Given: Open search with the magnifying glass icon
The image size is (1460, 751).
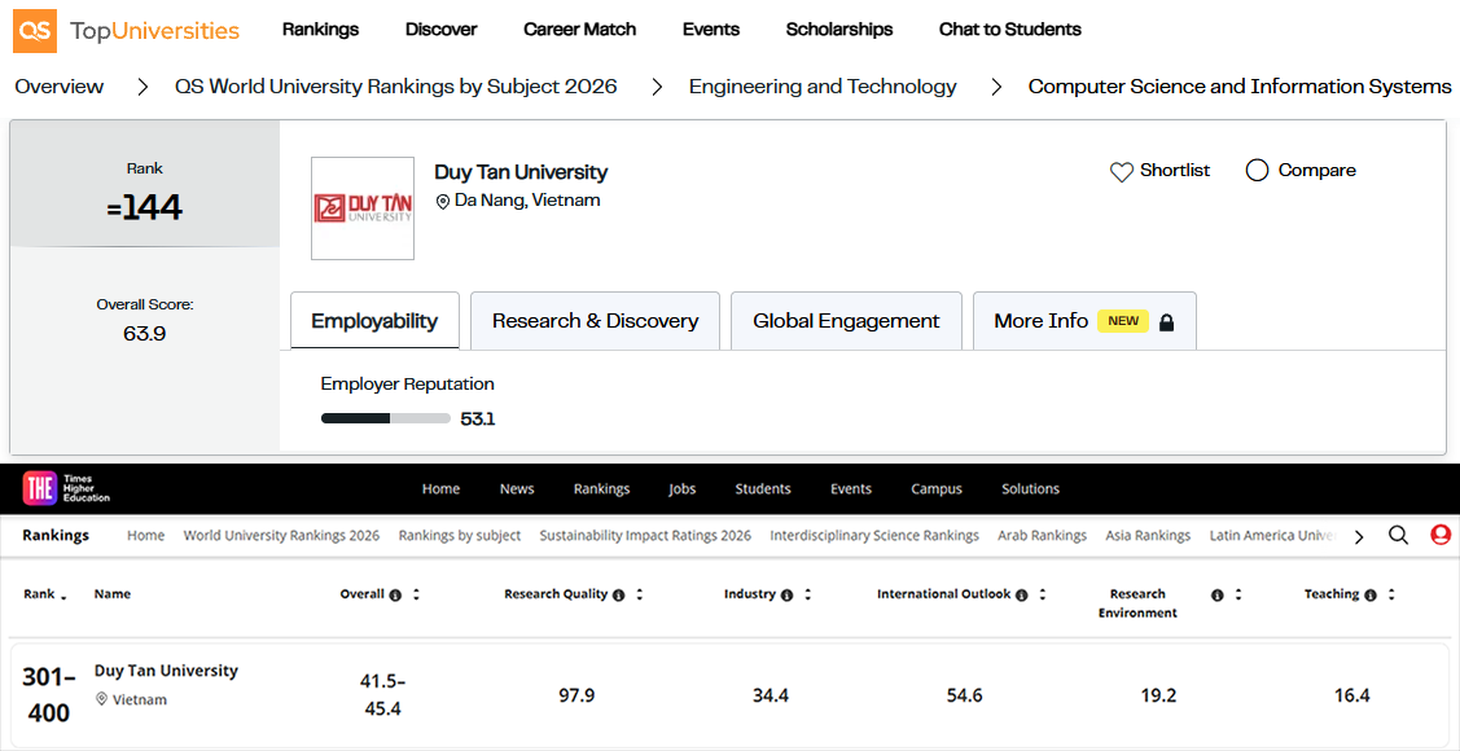Looking at the screenshot, I should pos(1398,536).
